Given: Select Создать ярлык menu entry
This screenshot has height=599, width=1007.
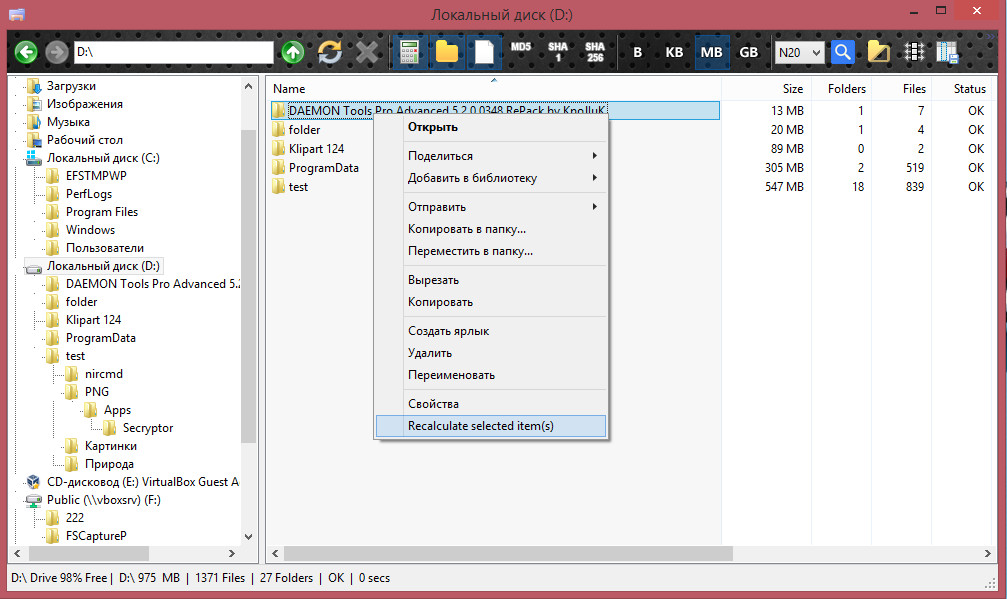Looking at the screenshot, I should 491,331.
